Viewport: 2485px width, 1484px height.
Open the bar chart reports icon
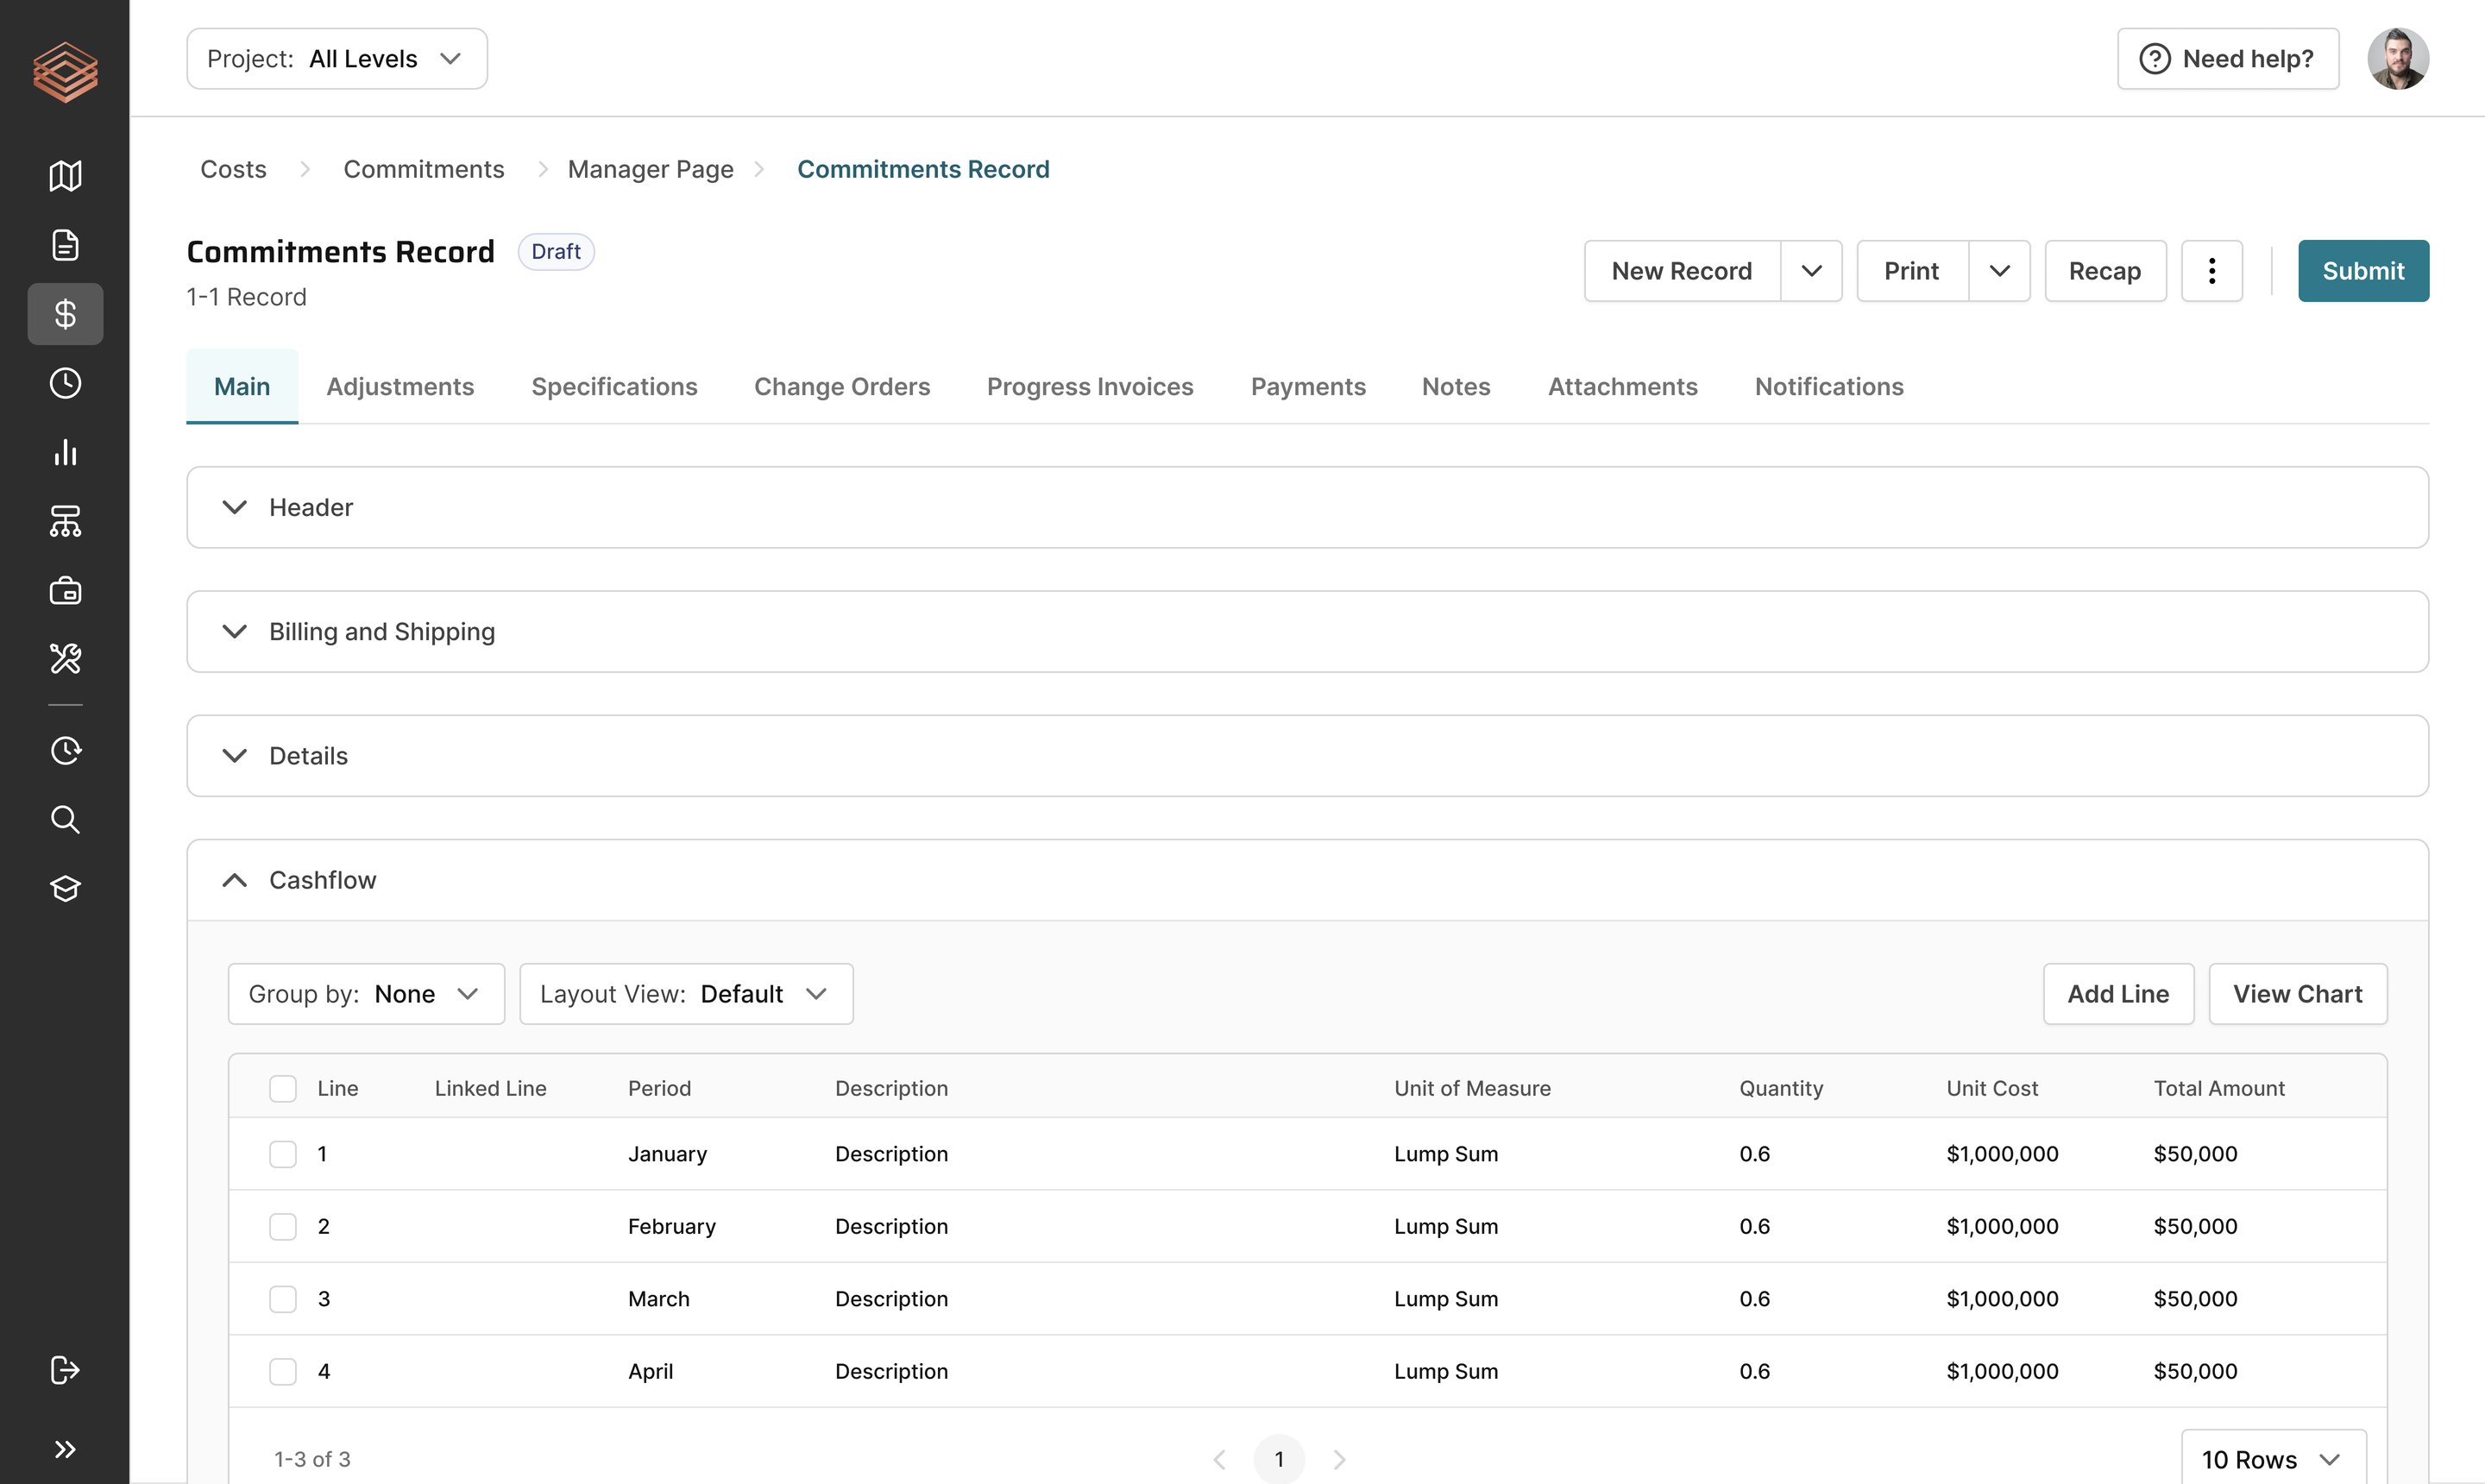point(65,452)
